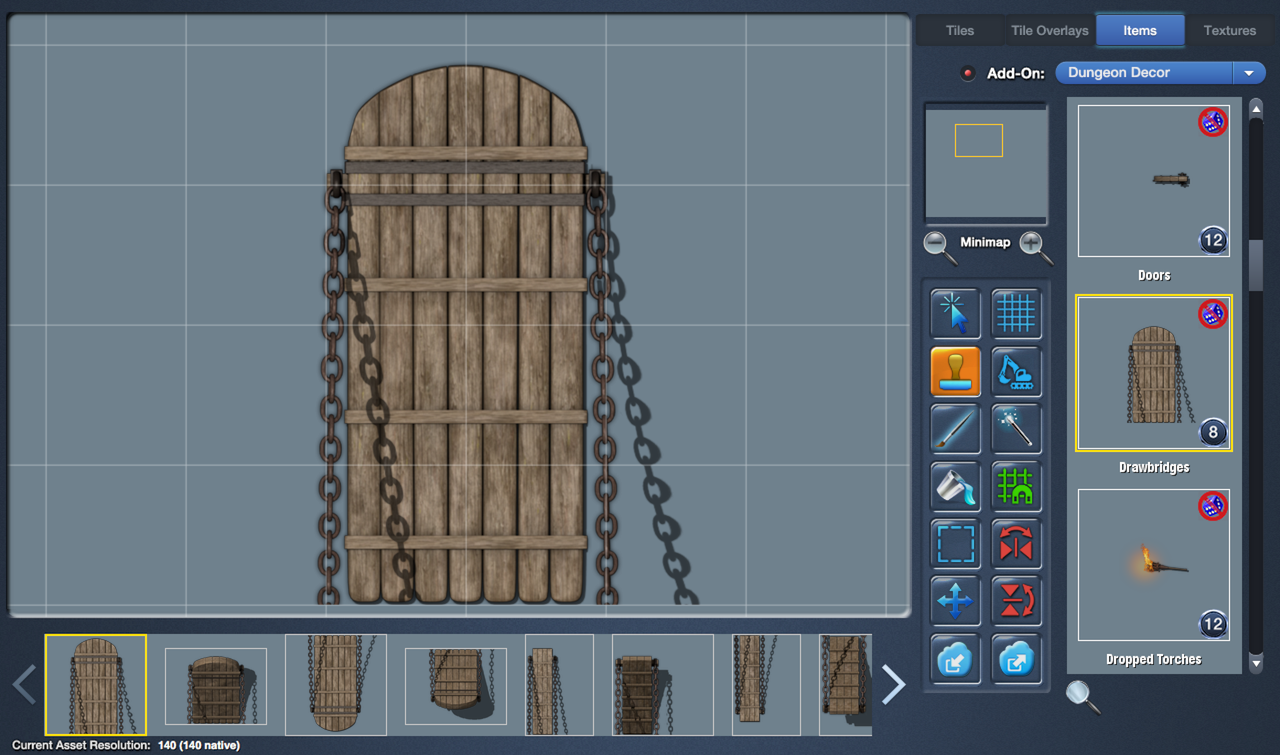Select fourth tilted drawbridge variation
Screen dimensions: 1280x755
(x=456, y=686)
